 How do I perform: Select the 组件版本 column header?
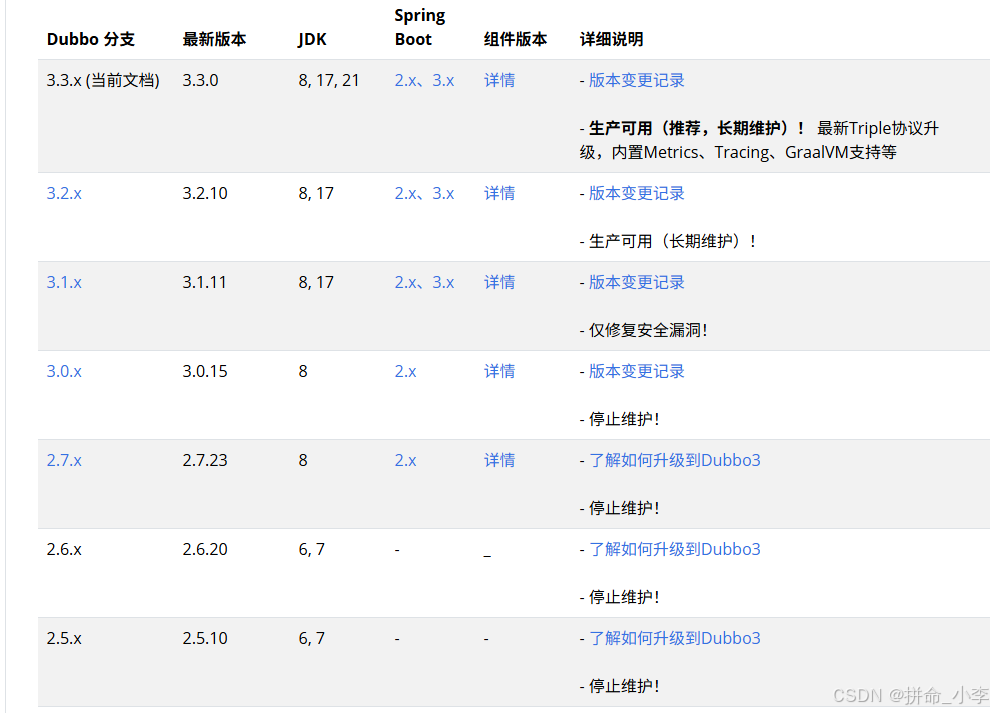click(515, 39)
